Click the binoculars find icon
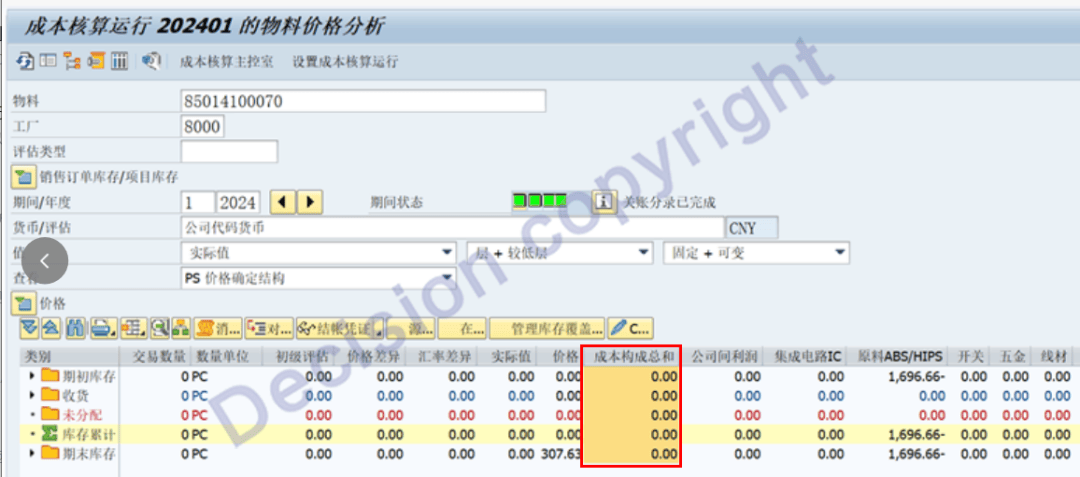 click(x=74, y=327)
